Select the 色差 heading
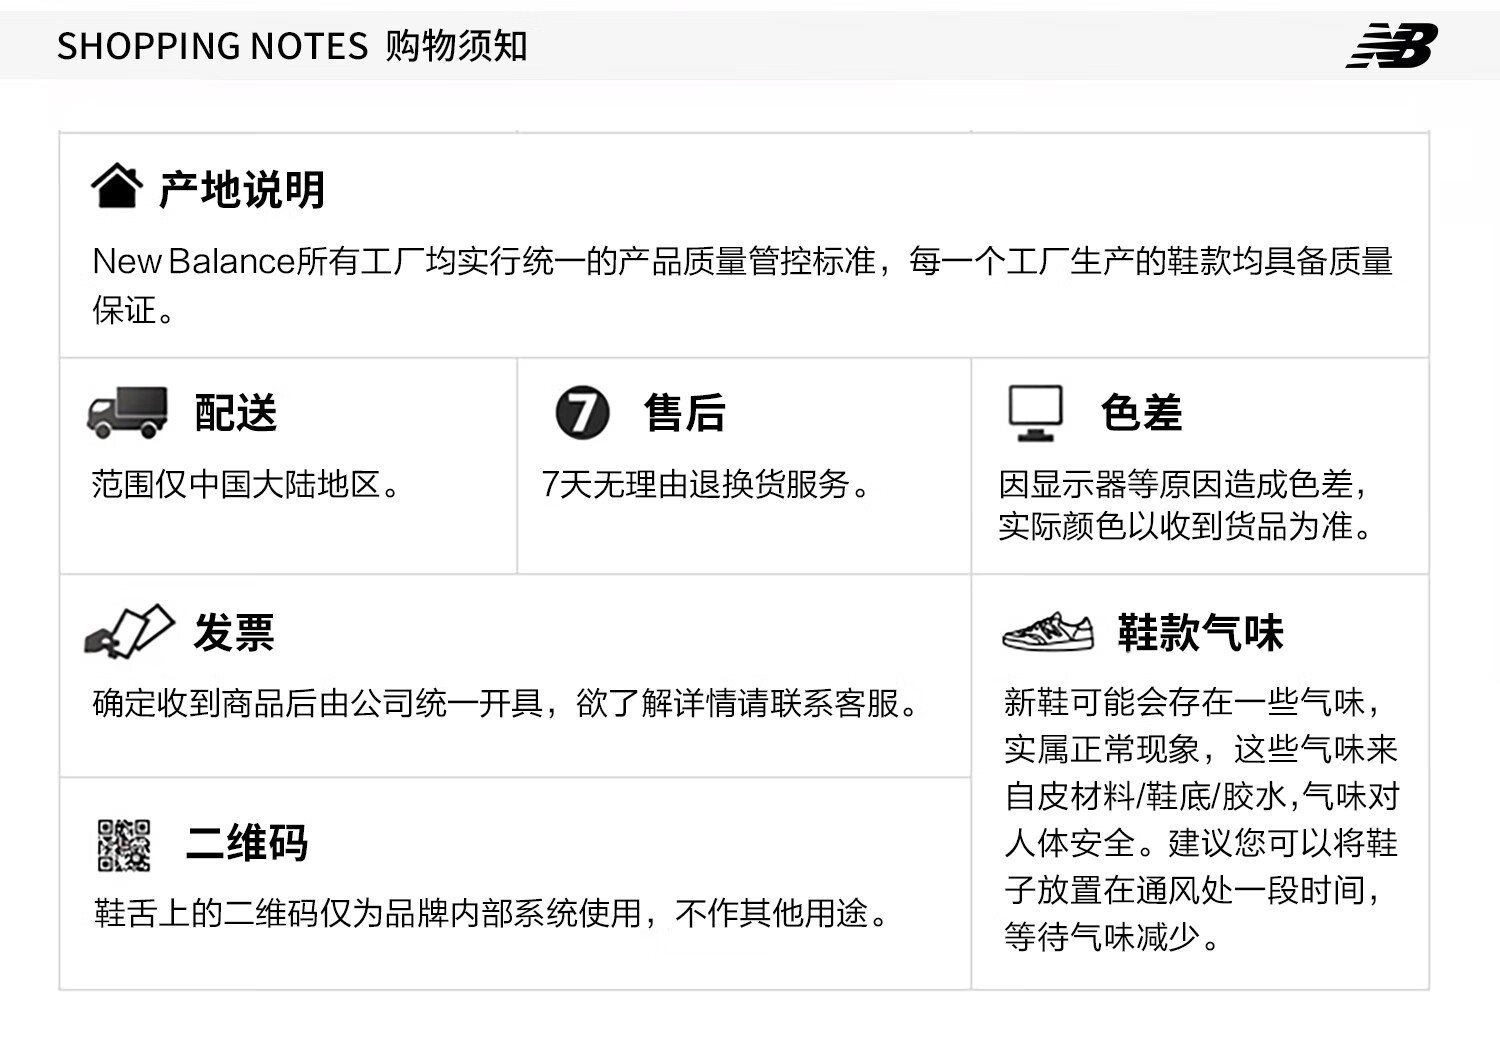Image resolution: width=1500 pixels, height=1046 pixels. 1142,413
